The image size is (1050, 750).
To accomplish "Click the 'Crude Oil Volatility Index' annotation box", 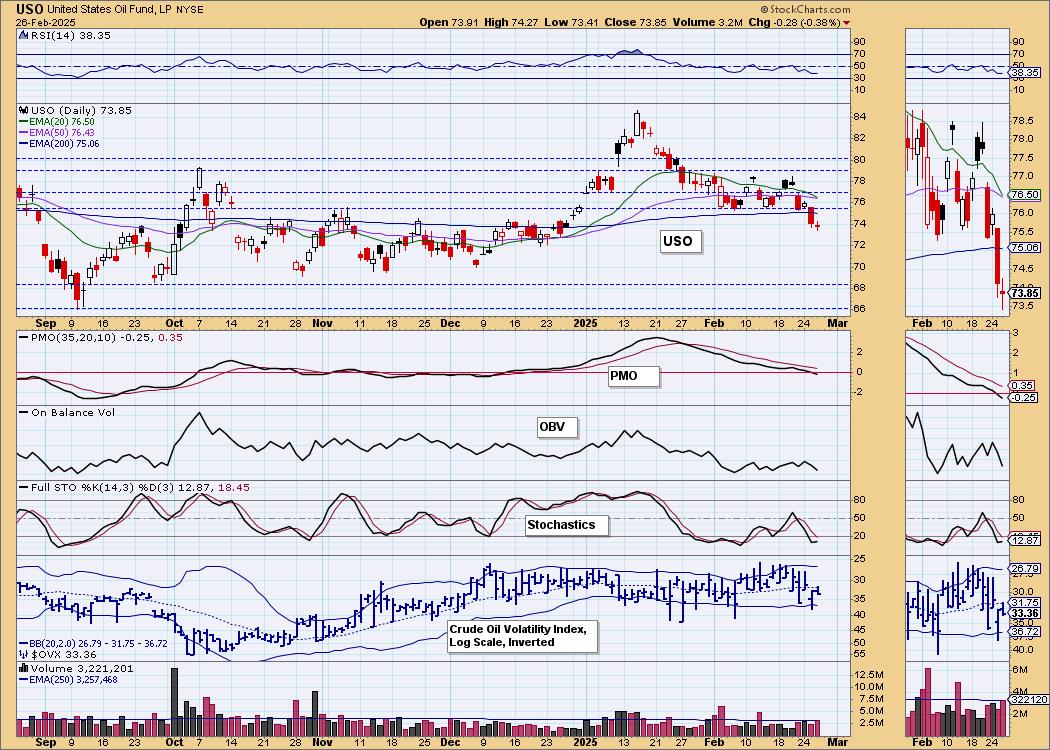I will pyautogui.click(x=522, y=636).
